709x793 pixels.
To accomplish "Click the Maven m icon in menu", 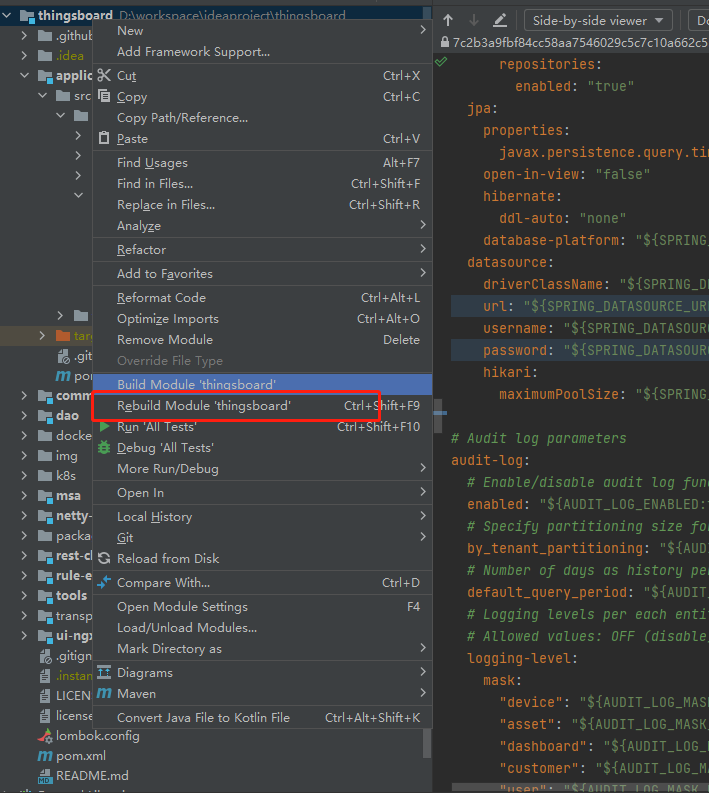I will 104,693.
